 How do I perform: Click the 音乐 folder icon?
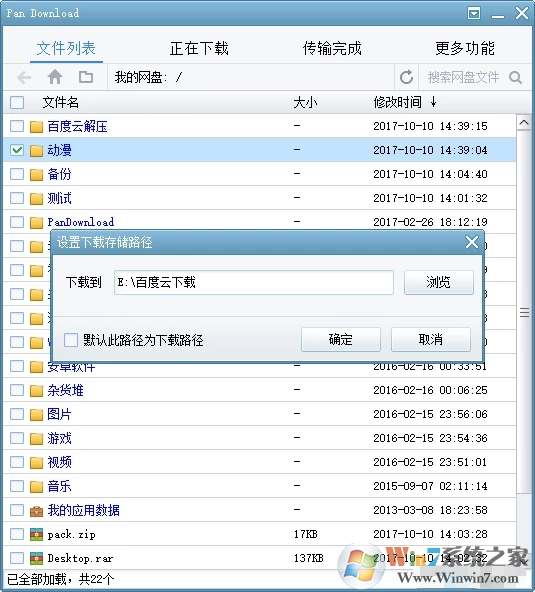tap(36, 486)
